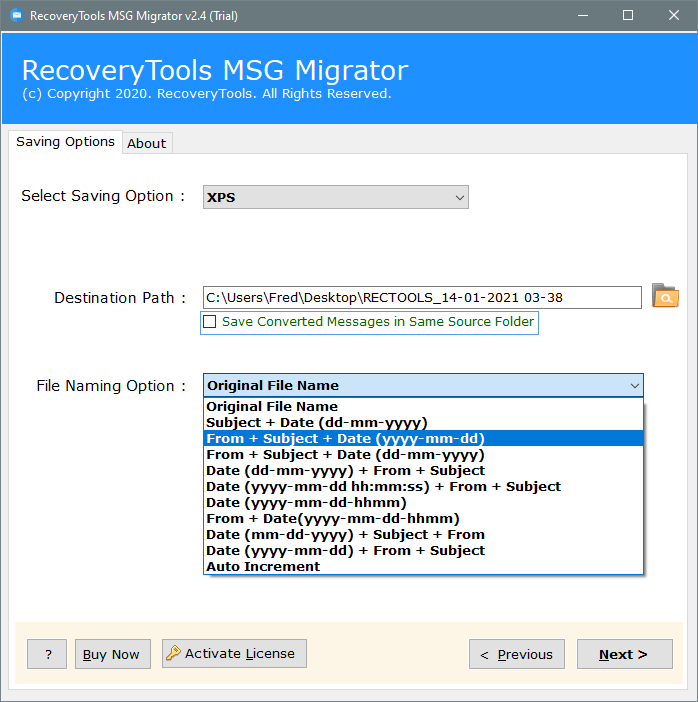Select 'From + Date(yyyy-mm-dd-hhmm)' naming option
Viewport: 698px width, 702px height.
pyautogui.click(x=423, y=518)
